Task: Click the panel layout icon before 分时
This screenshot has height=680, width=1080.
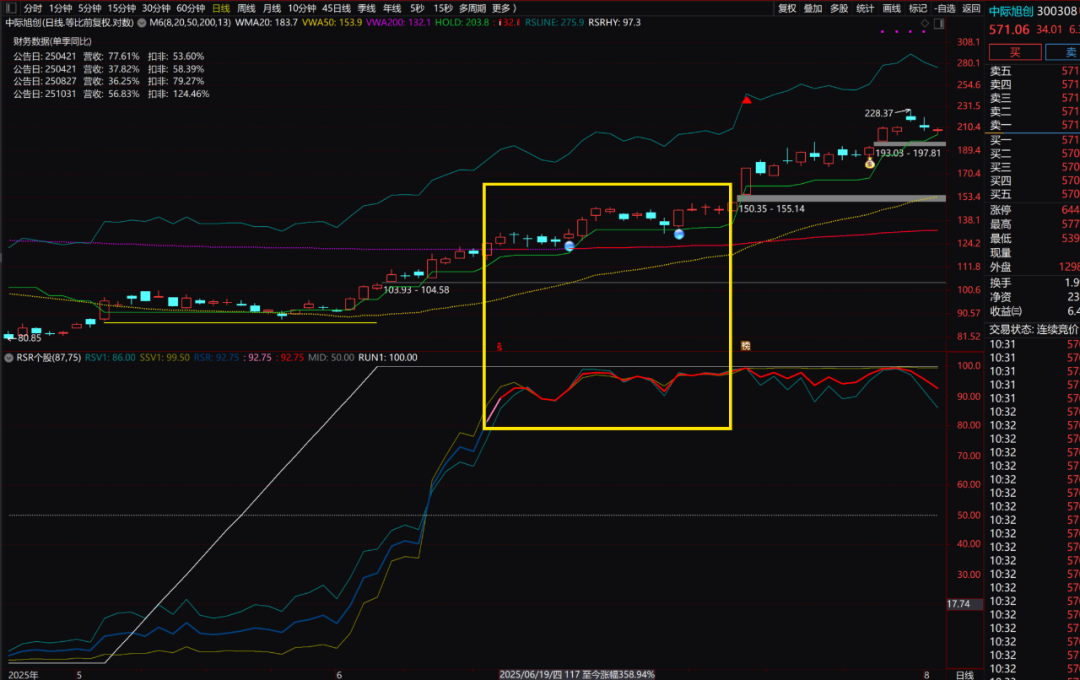Action: point(10,8)
